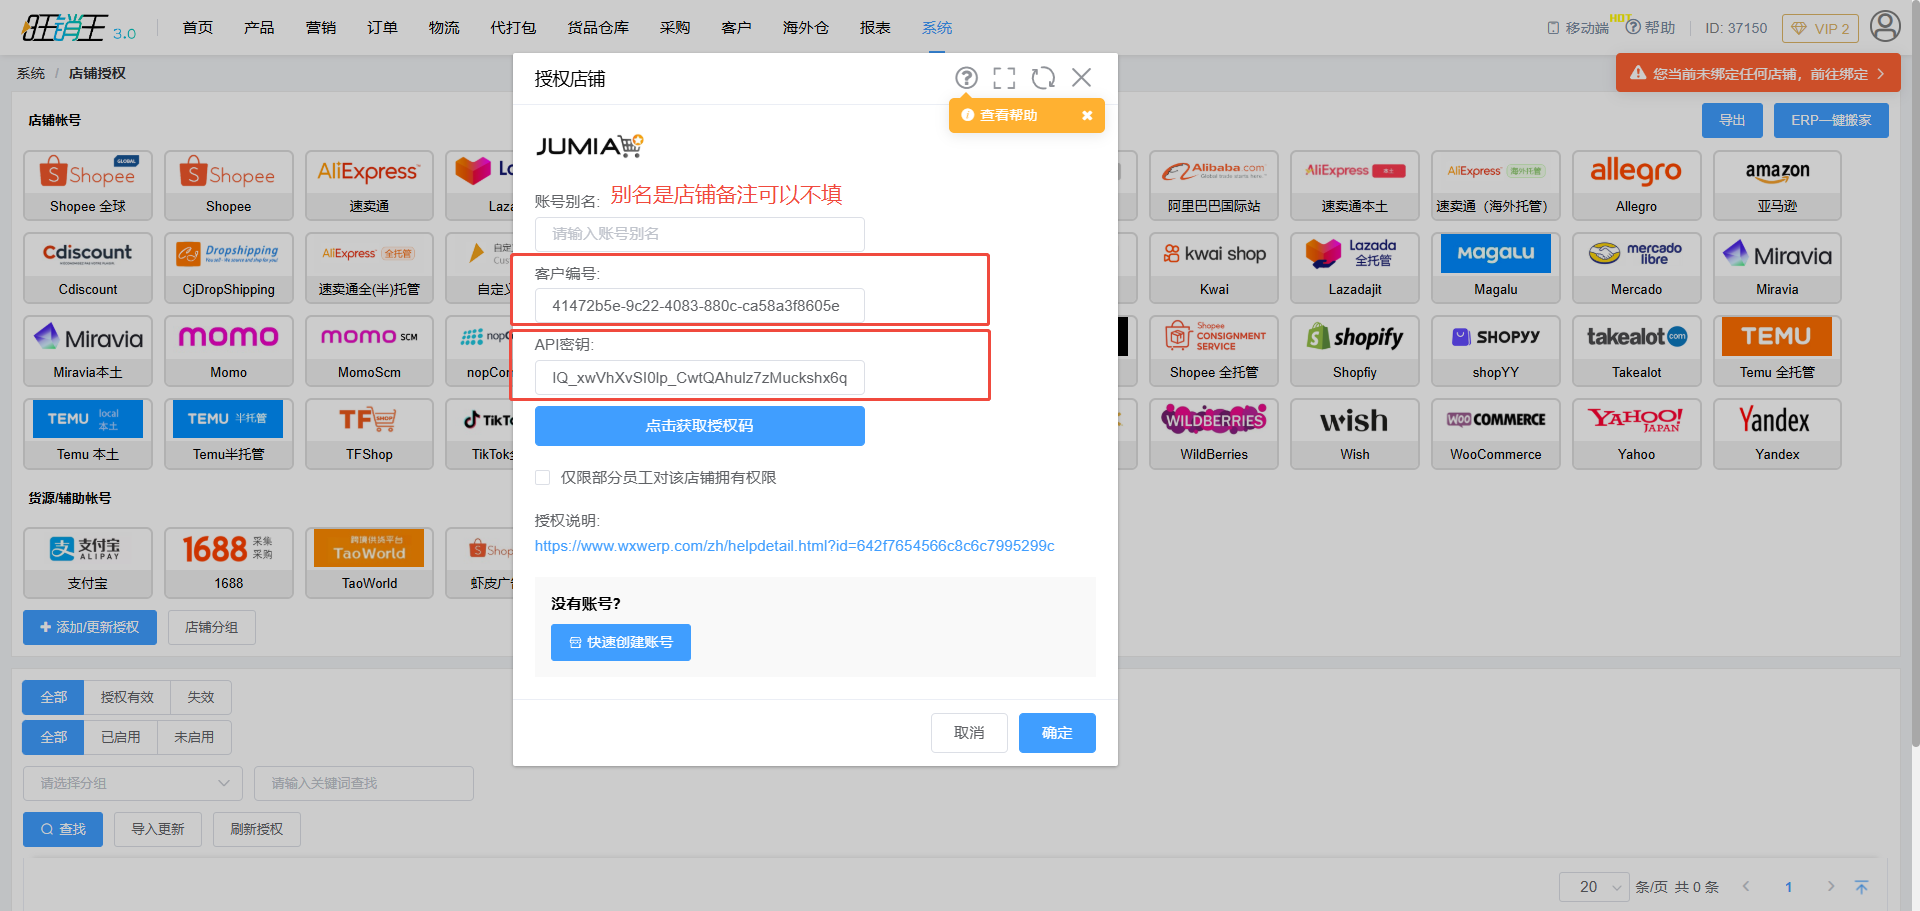This screenshot has height=911, width=1920.
Task: Open the 报表 menu
Action: (875, 28)
